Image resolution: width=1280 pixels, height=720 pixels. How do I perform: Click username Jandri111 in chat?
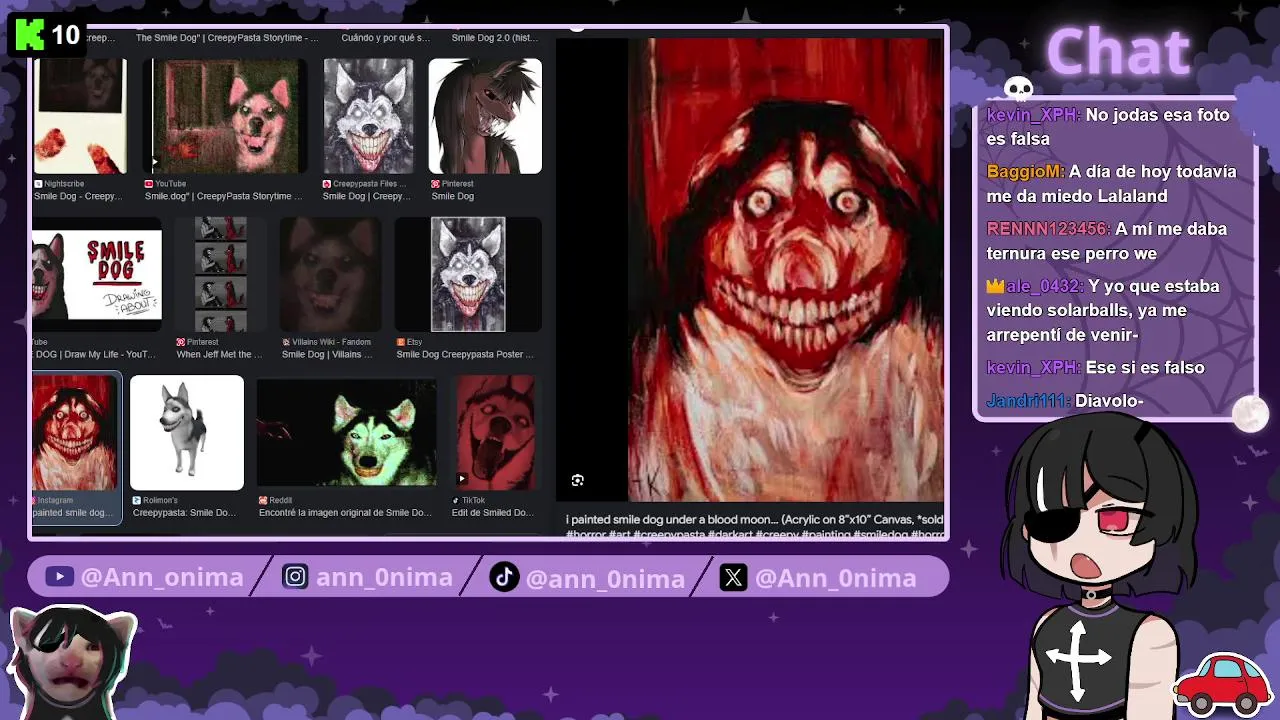tap(1028, 401)
